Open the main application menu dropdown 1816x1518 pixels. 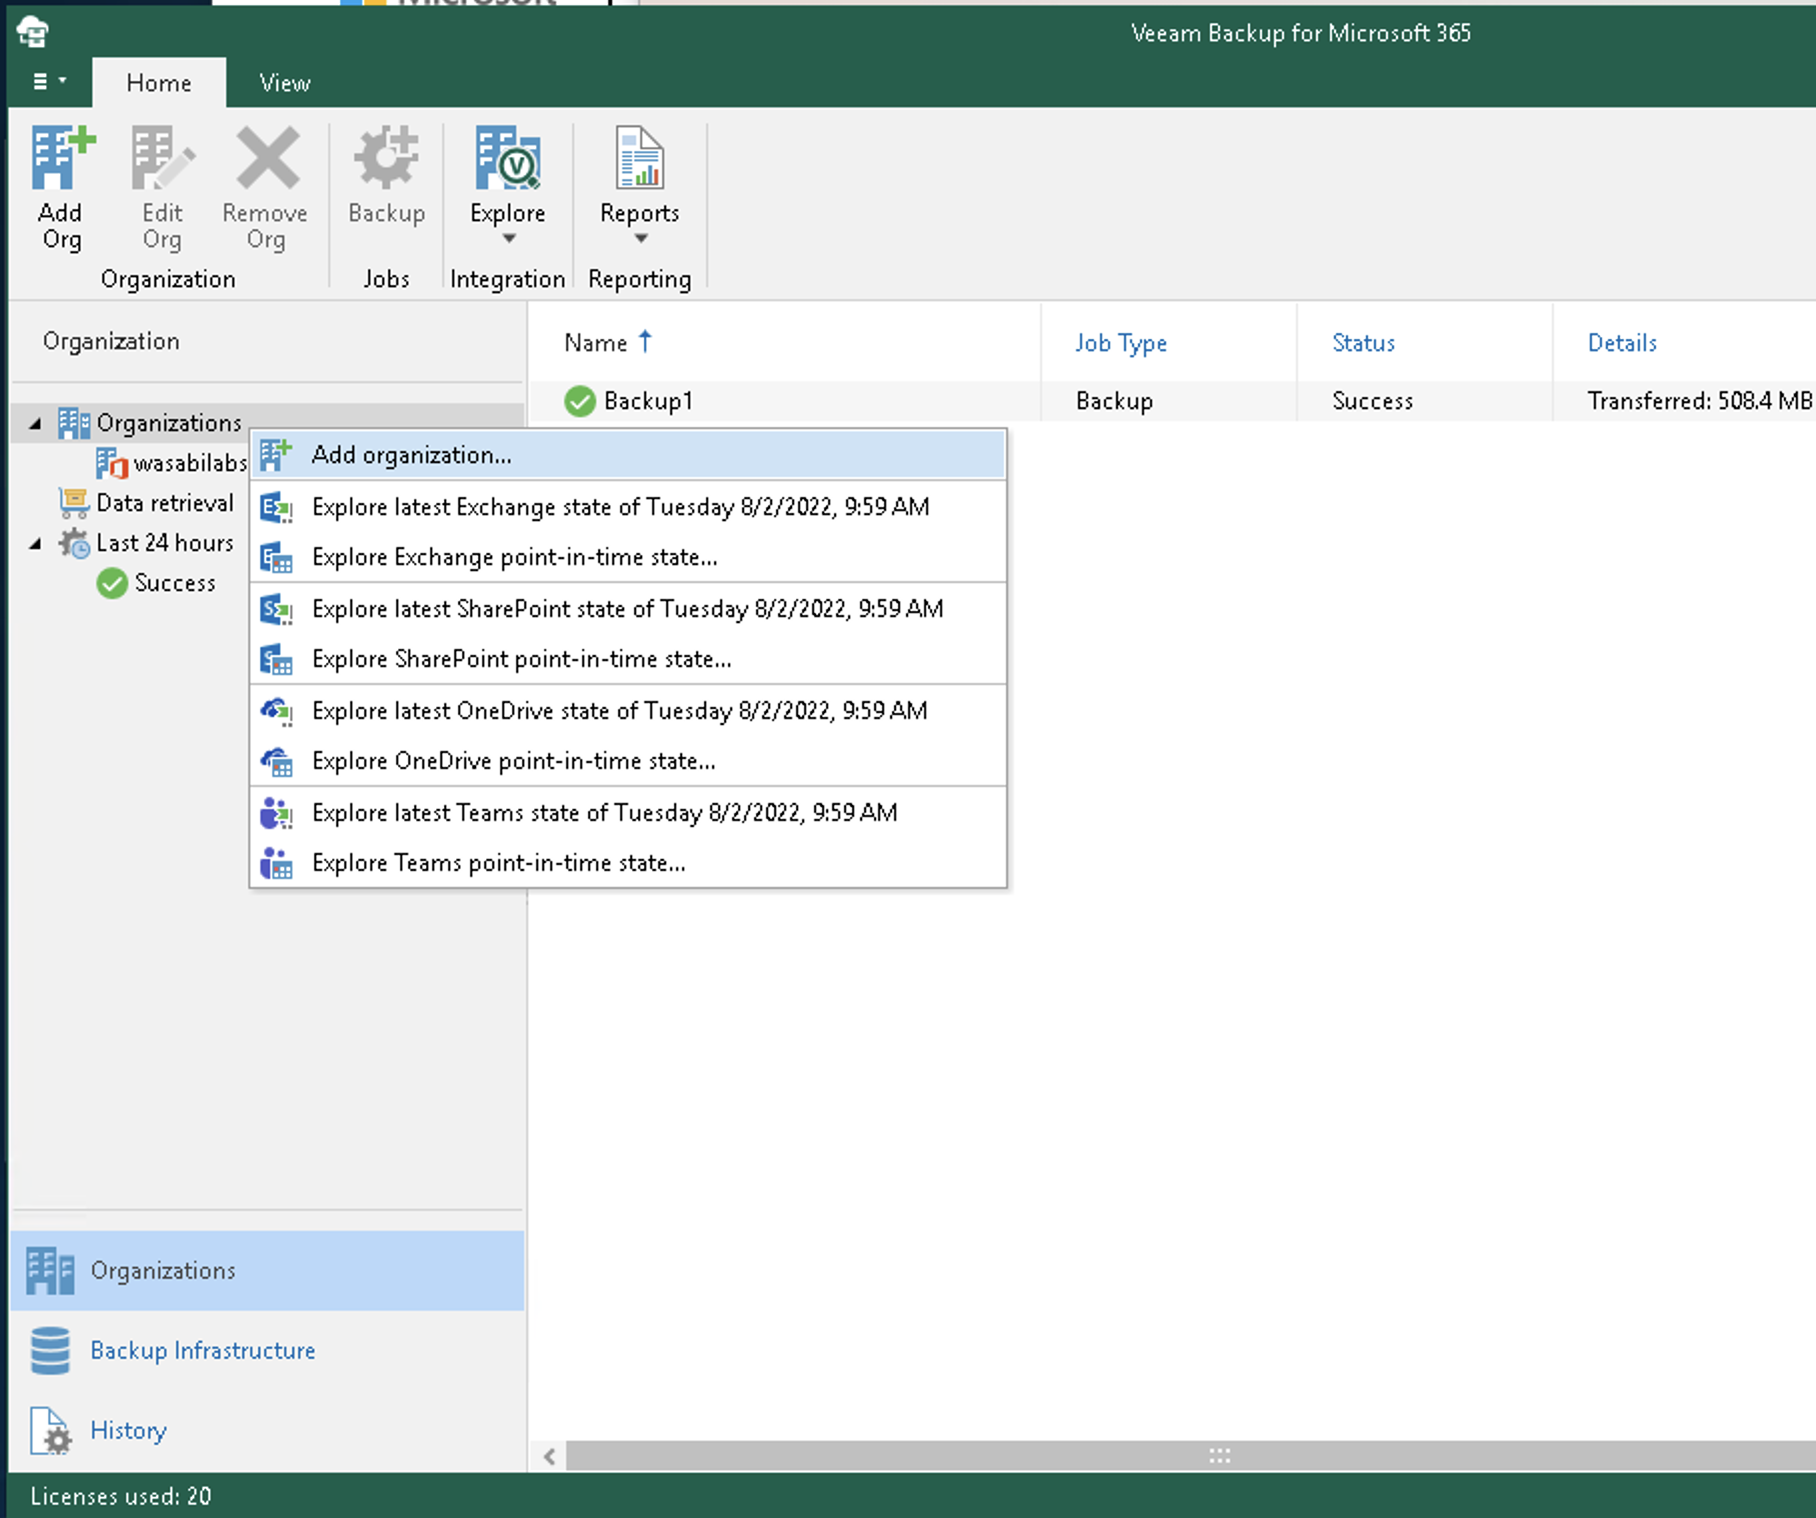pos(49,81)
